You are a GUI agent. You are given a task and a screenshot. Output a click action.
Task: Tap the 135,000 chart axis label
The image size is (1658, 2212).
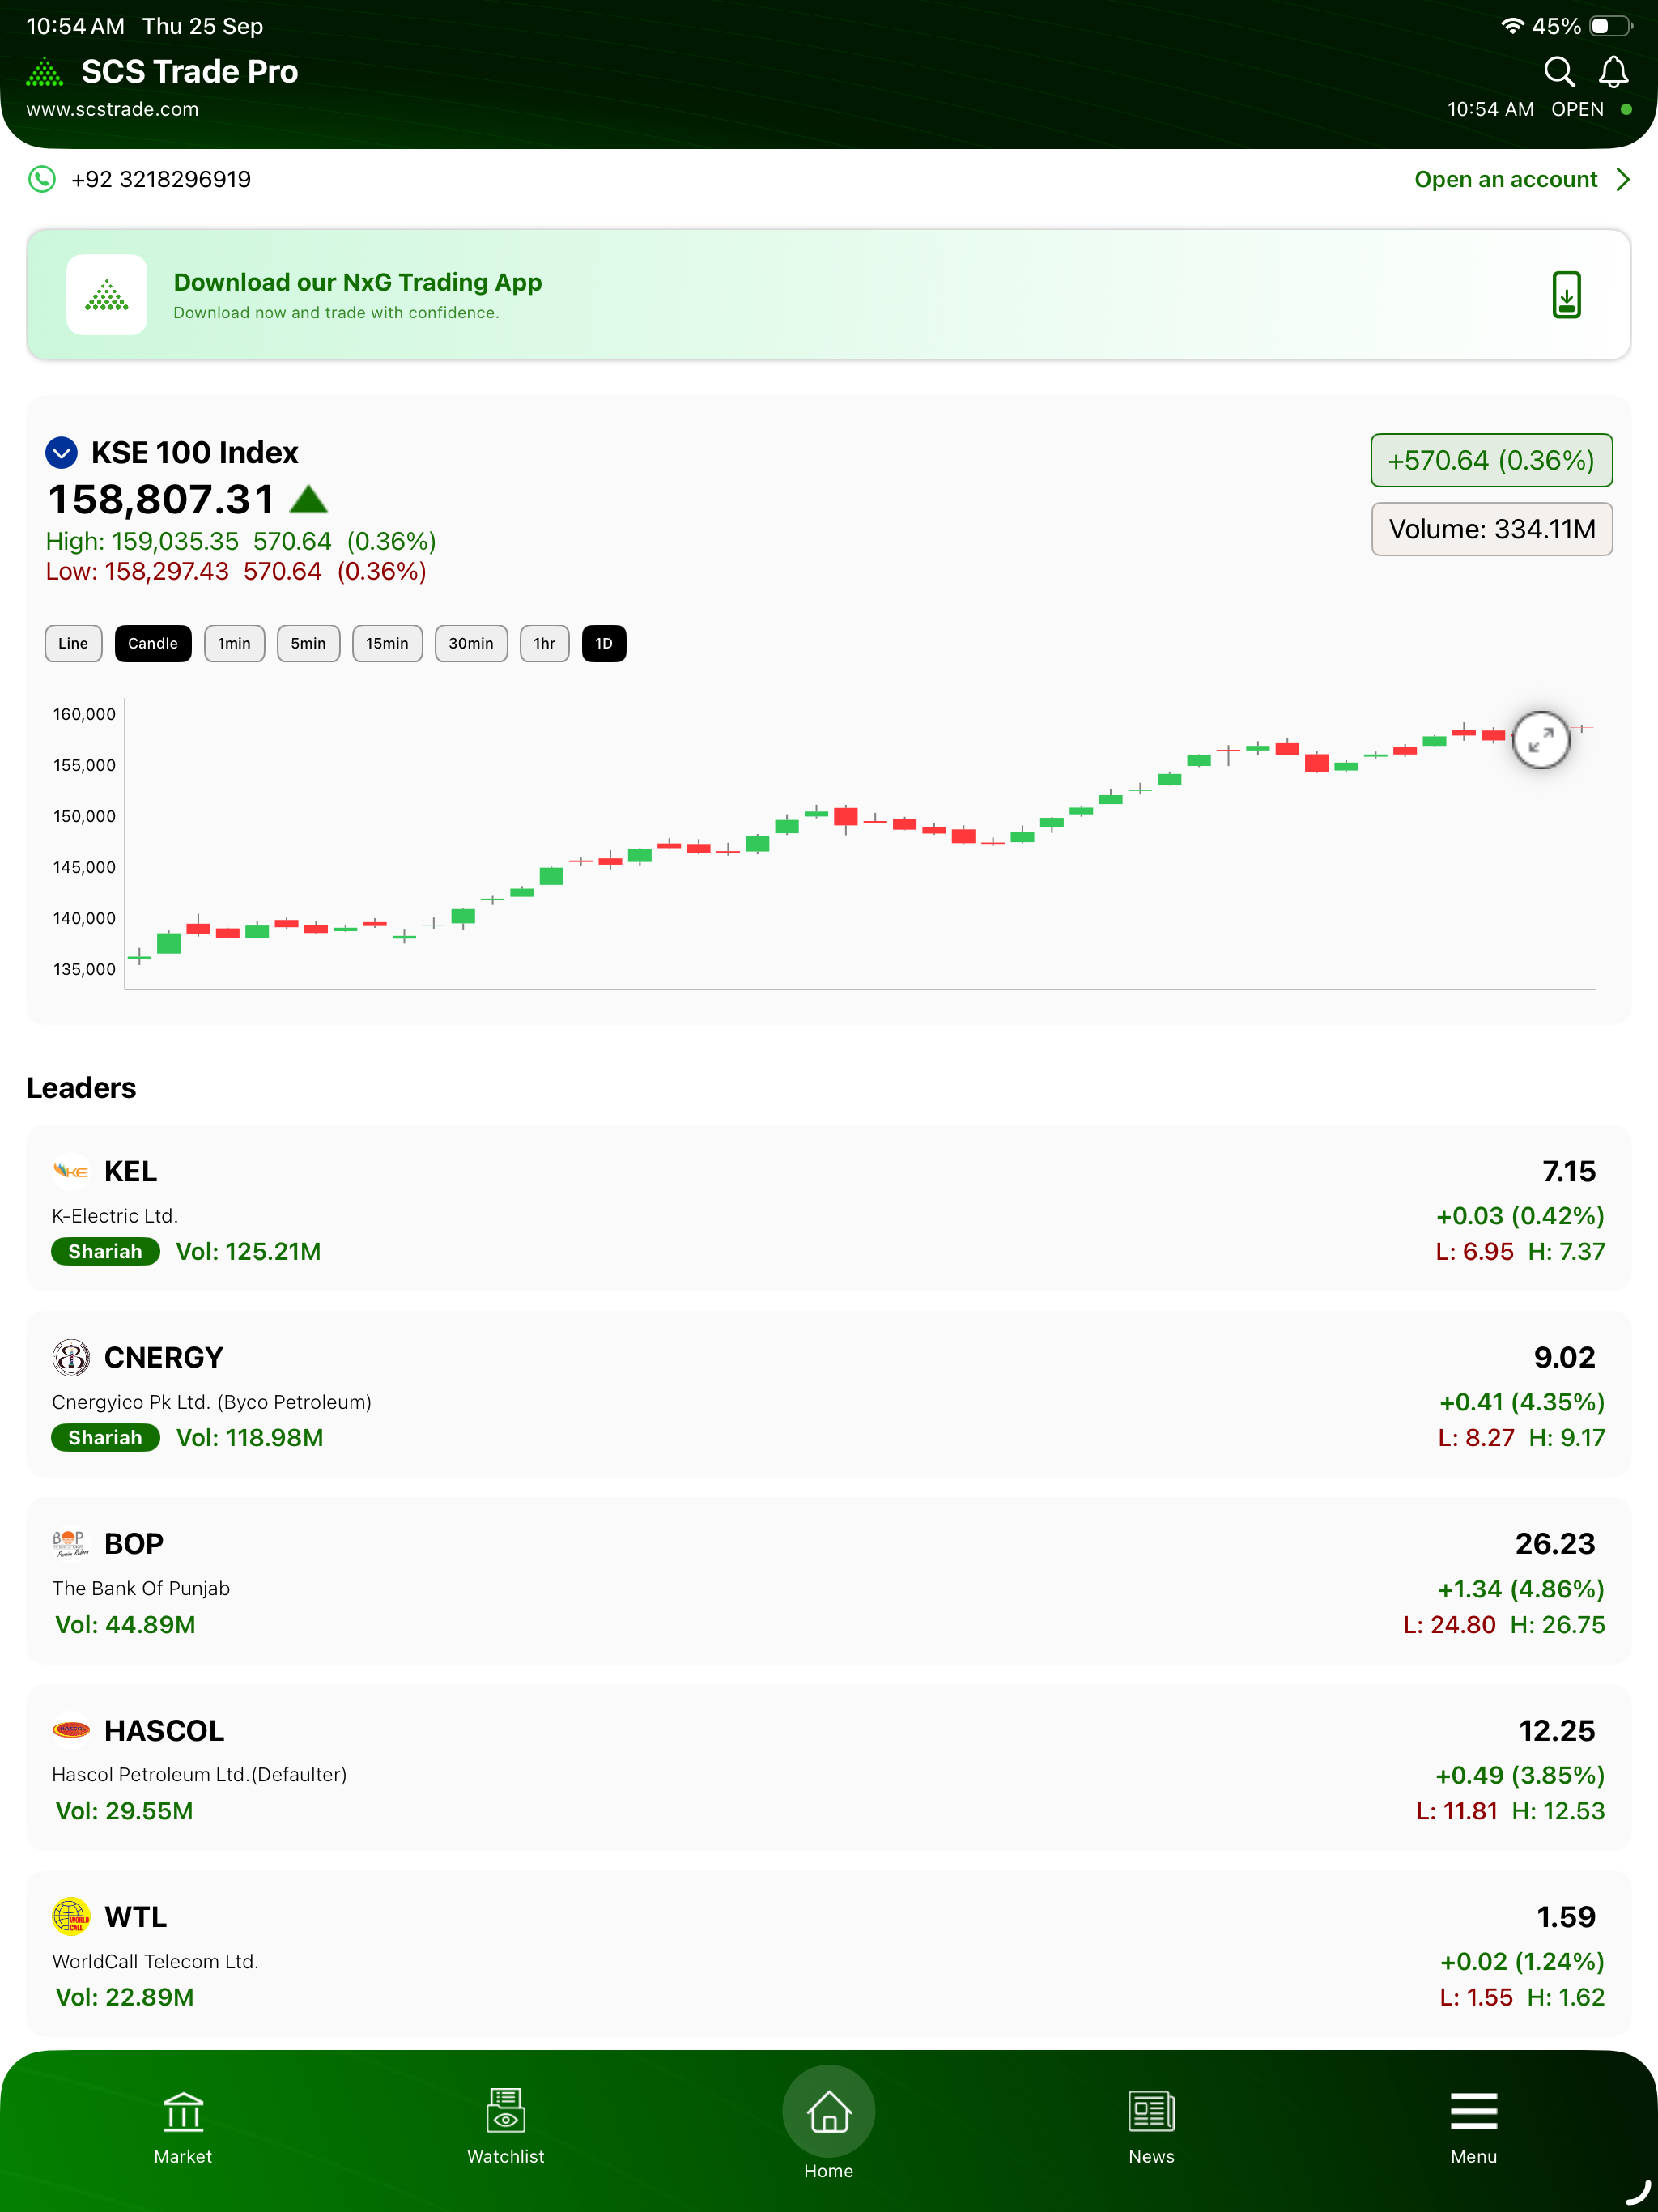(84, 969)
